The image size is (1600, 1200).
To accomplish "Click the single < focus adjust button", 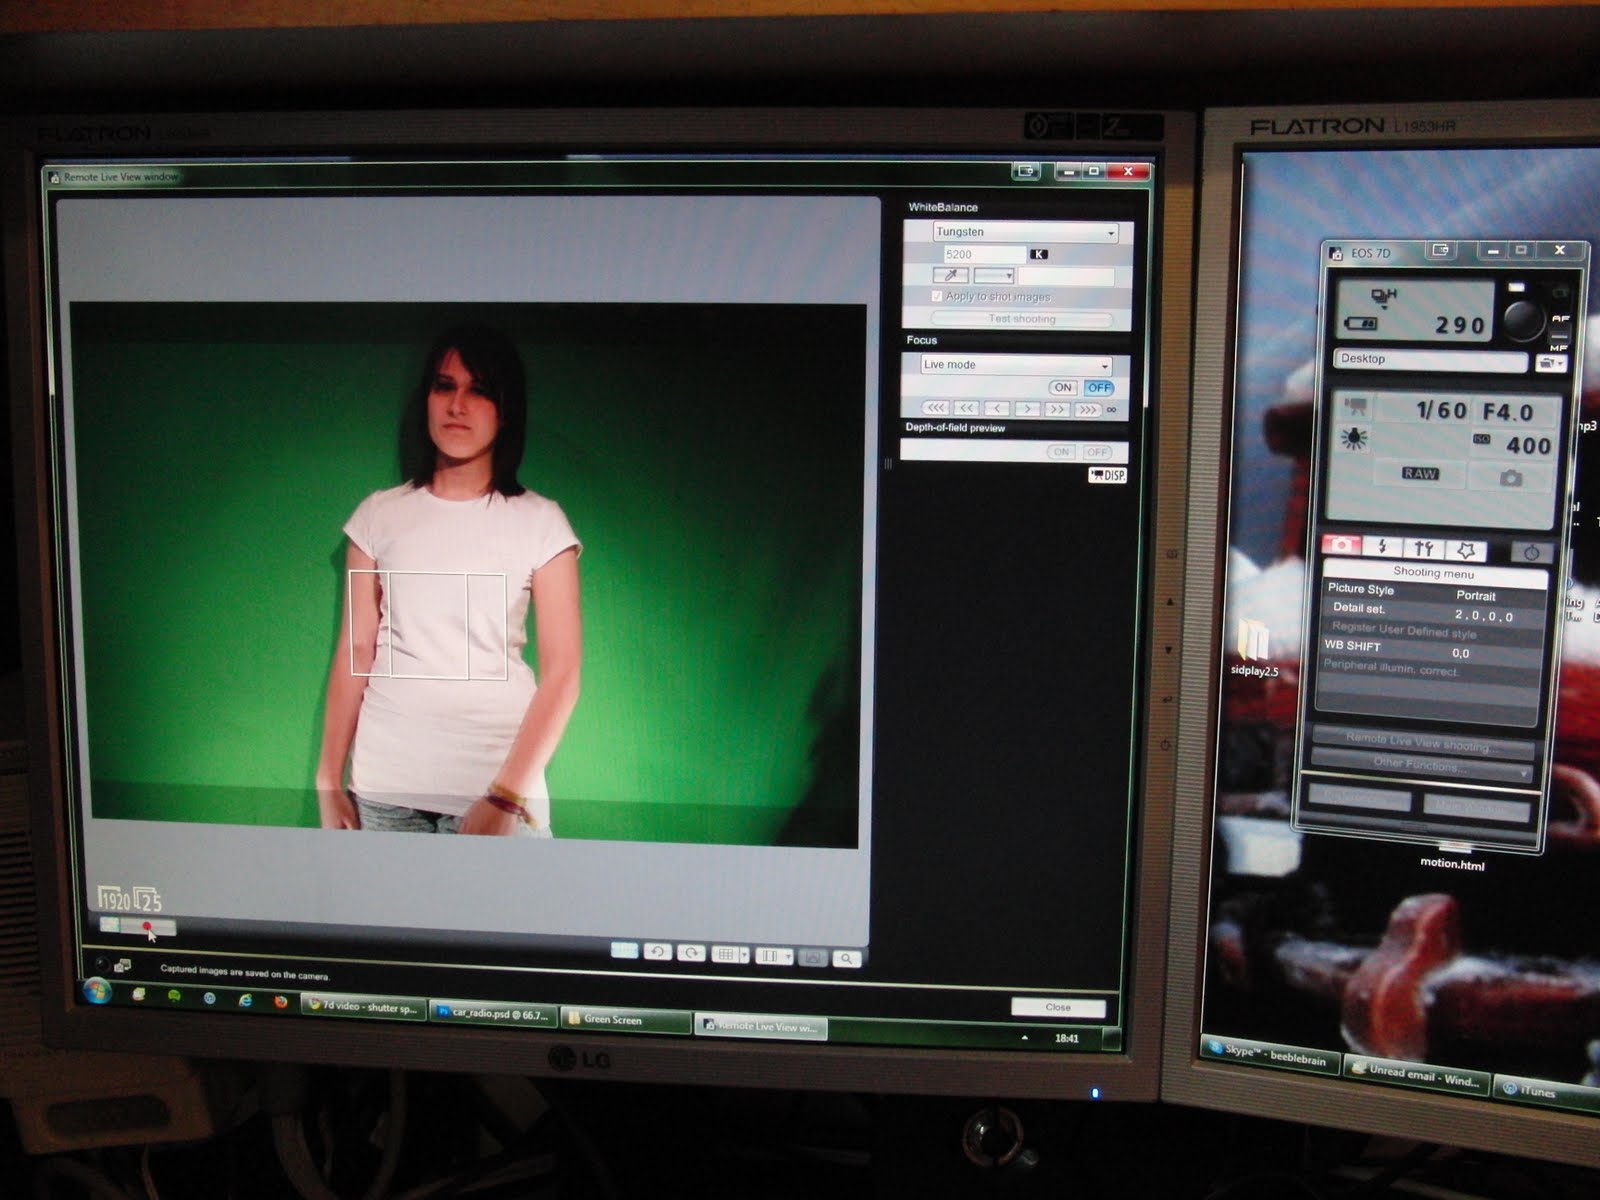I will coord(997,408).
